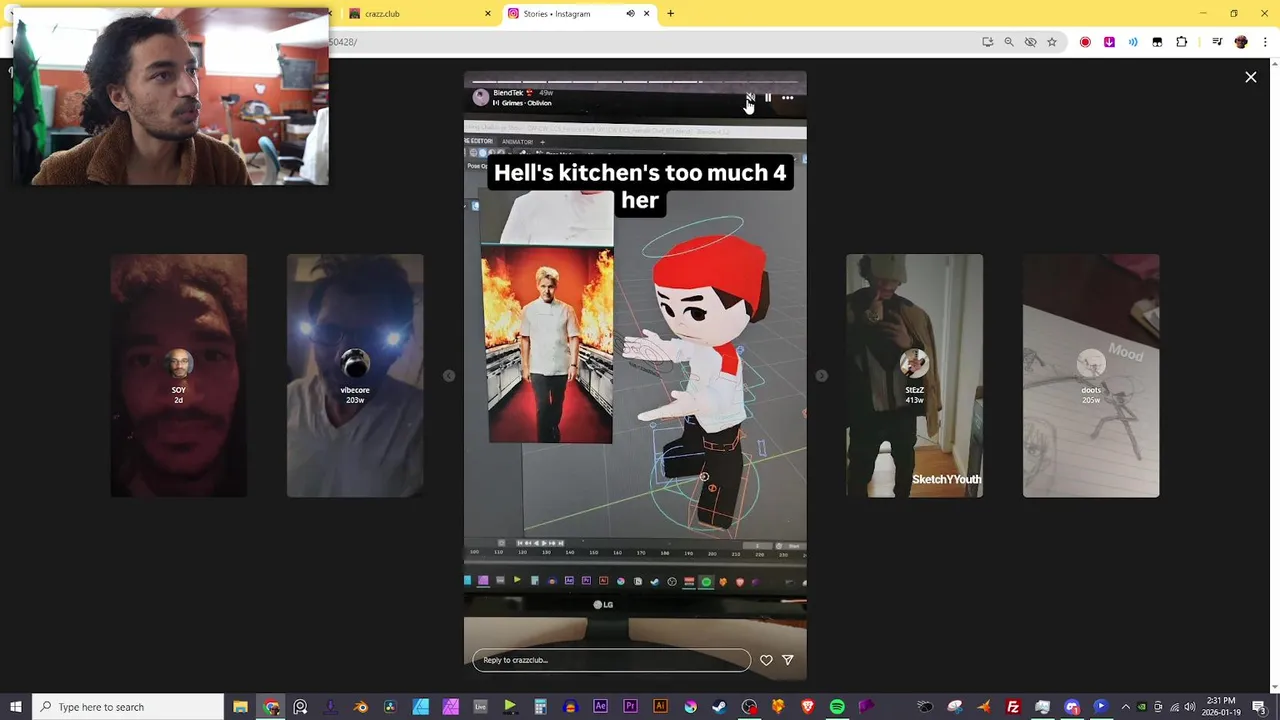1280x720 pixels.
Task: Open the zoom magnifier in address bar
Action: 1009,42
